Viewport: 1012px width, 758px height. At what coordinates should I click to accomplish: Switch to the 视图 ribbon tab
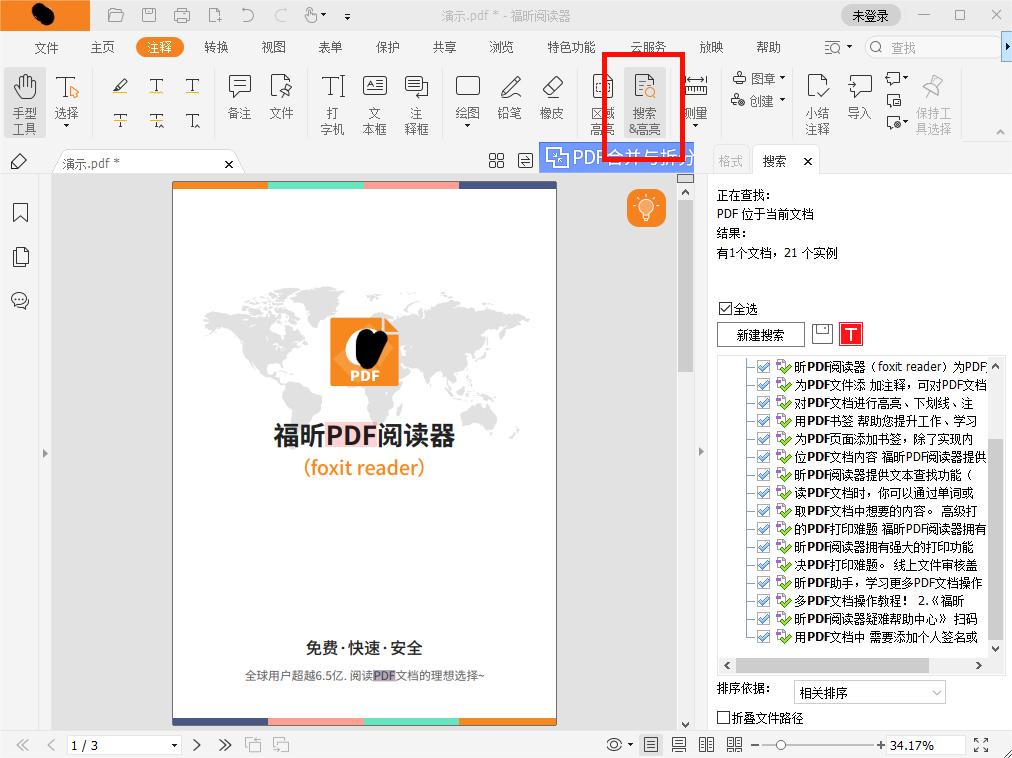click(273, 46)
